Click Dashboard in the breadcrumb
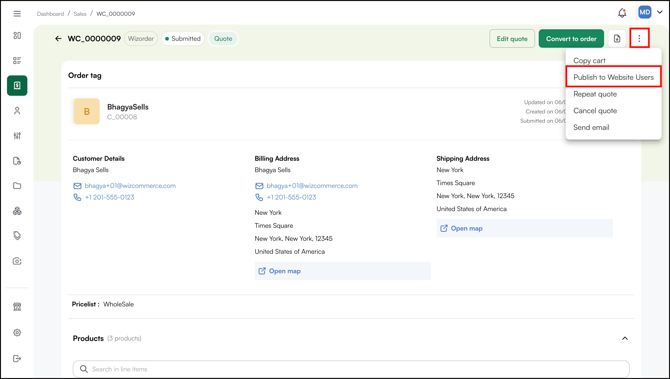The image size is (670, 379). tap(50, 14)
